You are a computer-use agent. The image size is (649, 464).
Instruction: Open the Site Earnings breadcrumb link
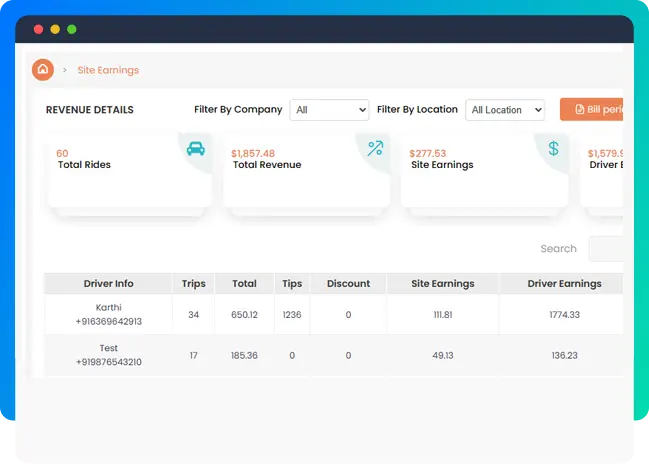pos(108,70)
